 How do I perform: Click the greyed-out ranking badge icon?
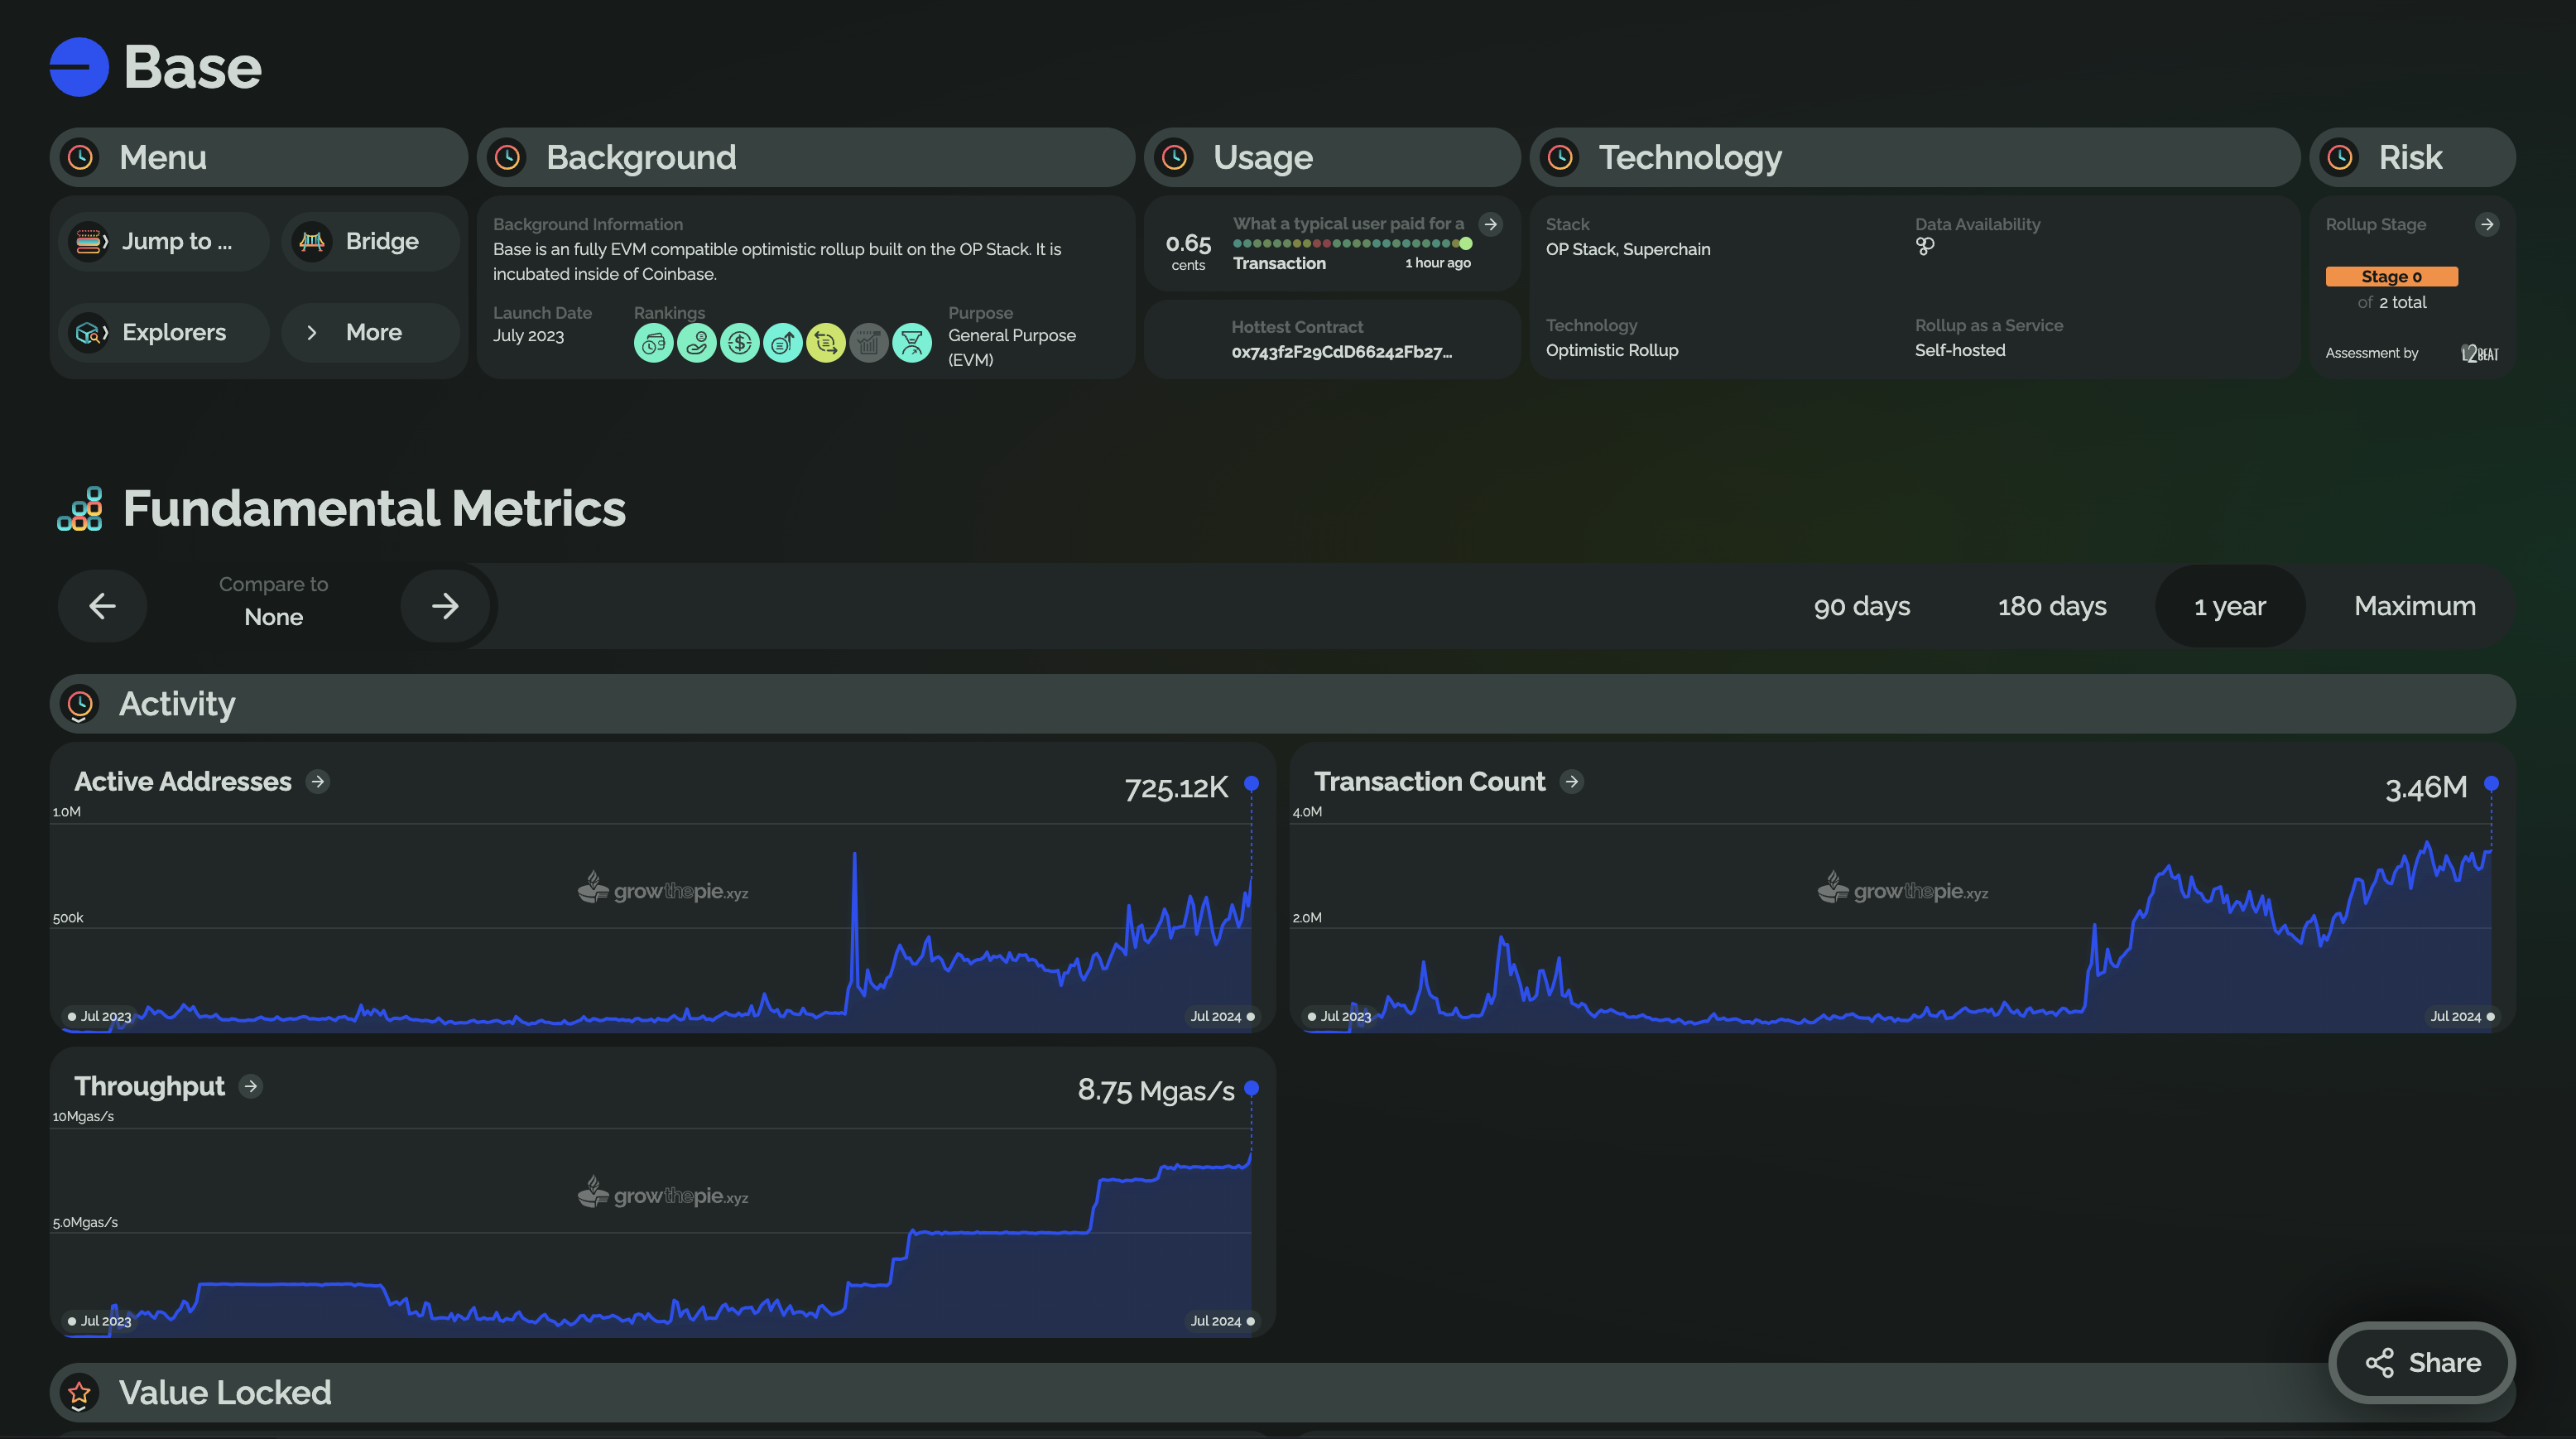pos(868,344)
